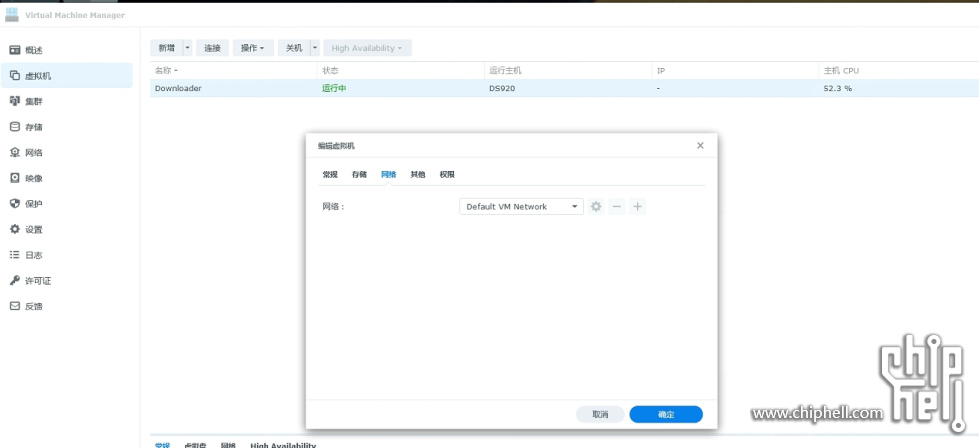Click the 新增 create button

pos(166,48)
